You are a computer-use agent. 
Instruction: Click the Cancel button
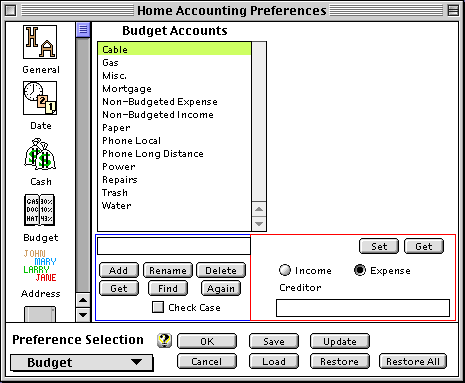pos(207,361)
